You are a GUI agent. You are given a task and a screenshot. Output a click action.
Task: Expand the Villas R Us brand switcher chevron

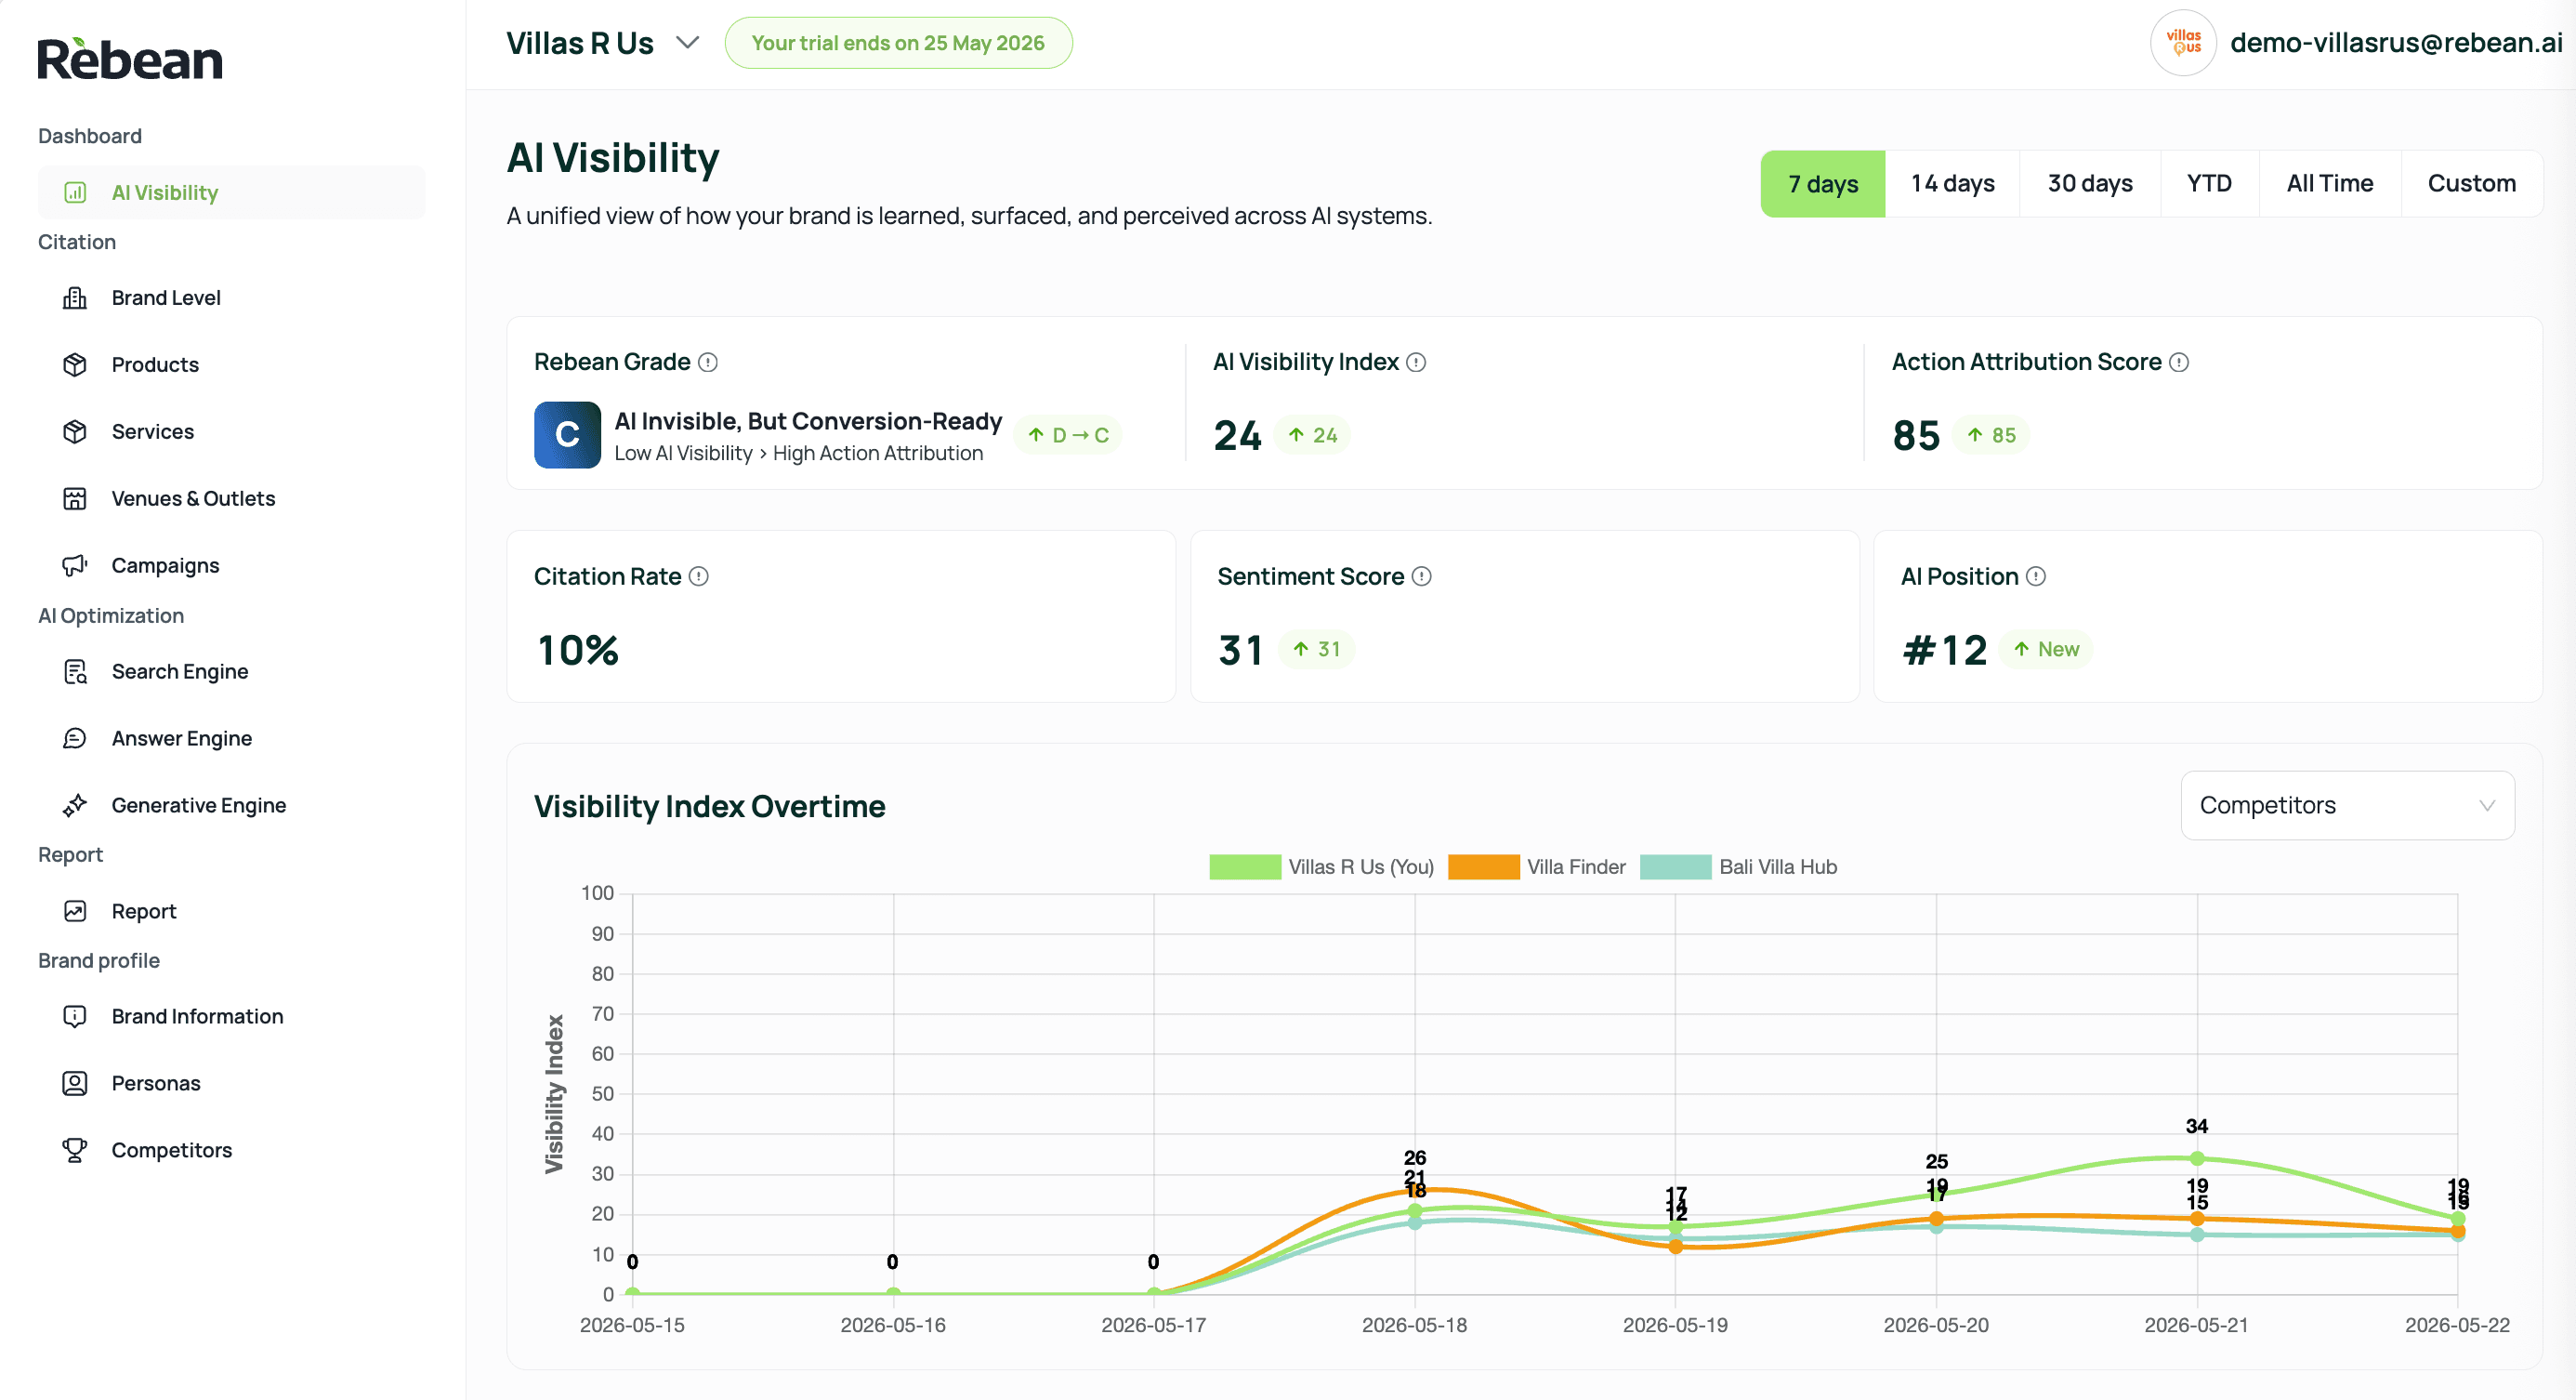tap(687, 43)
